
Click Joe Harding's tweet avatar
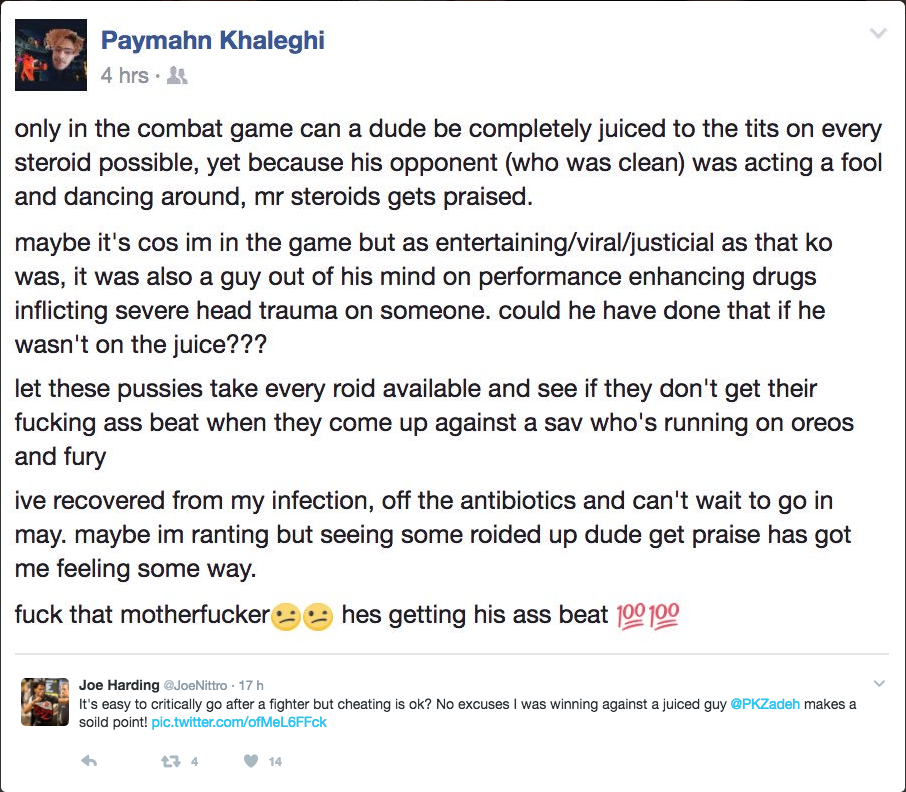(45, 701)
